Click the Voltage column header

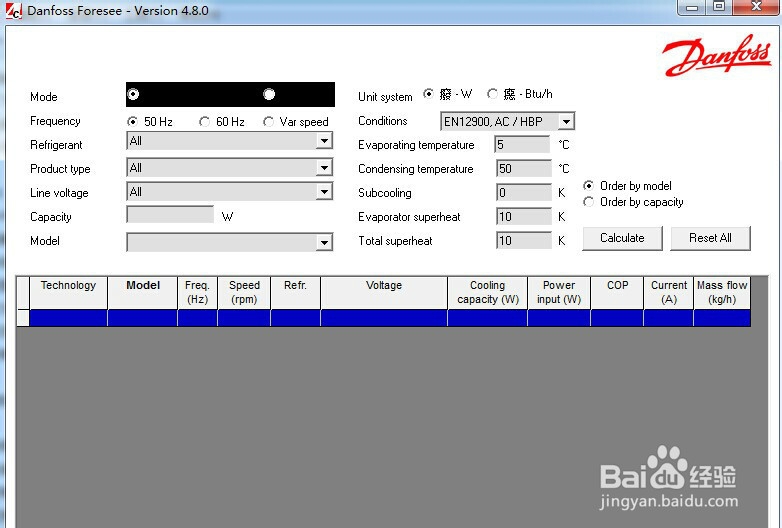tap(384, 293)
